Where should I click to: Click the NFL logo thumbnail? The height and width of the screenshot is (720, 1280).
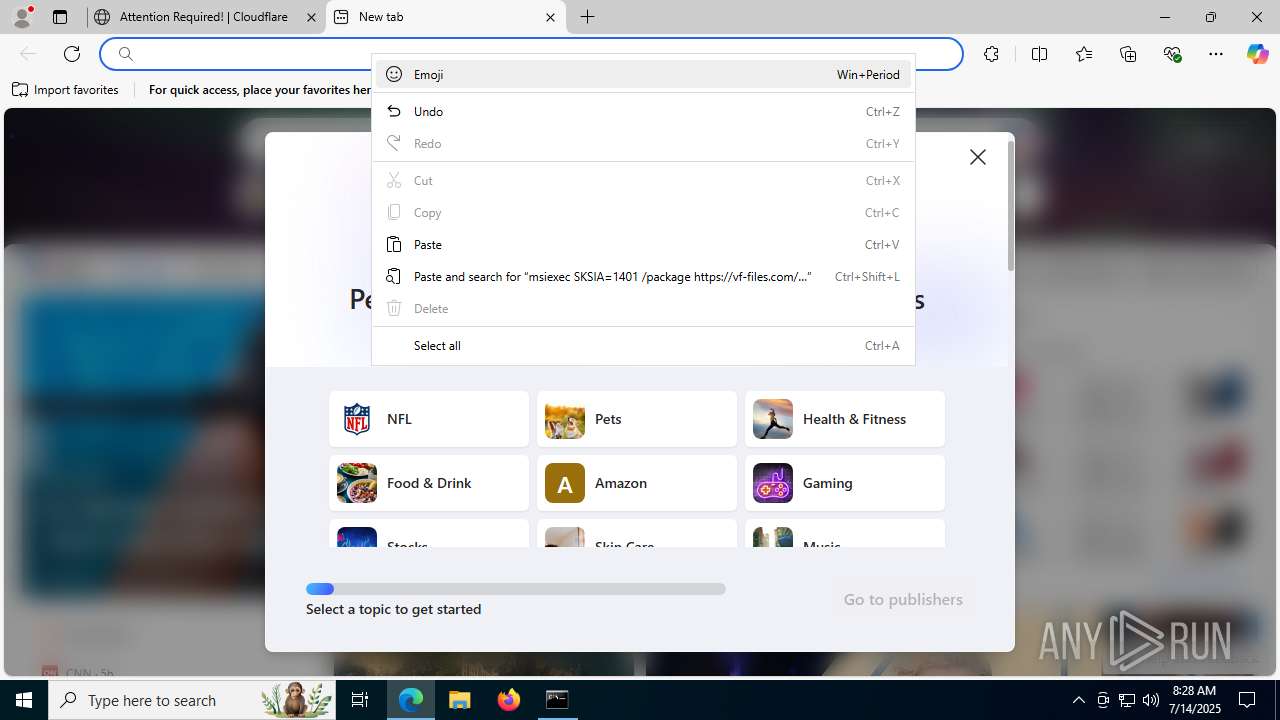[x=357, y=419]
